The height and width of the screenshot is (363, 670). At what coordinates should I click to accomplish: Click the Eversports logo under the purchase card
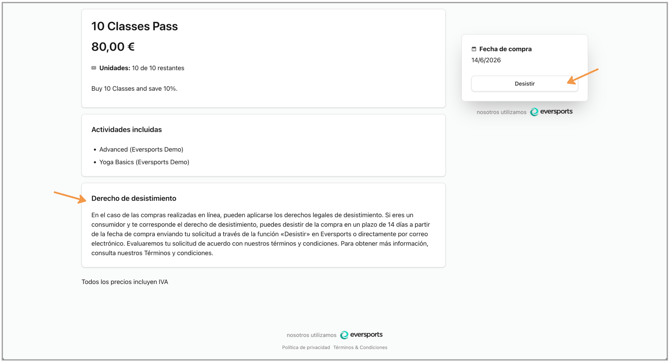551,112
